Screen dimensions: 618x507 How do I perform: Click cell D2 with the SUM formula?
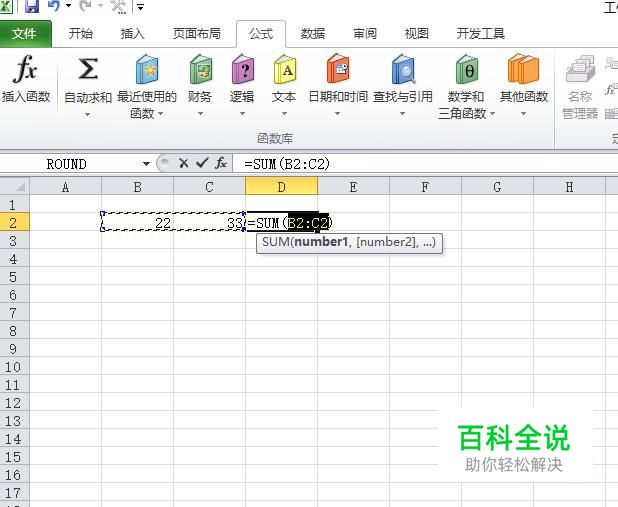pos(281,223)
